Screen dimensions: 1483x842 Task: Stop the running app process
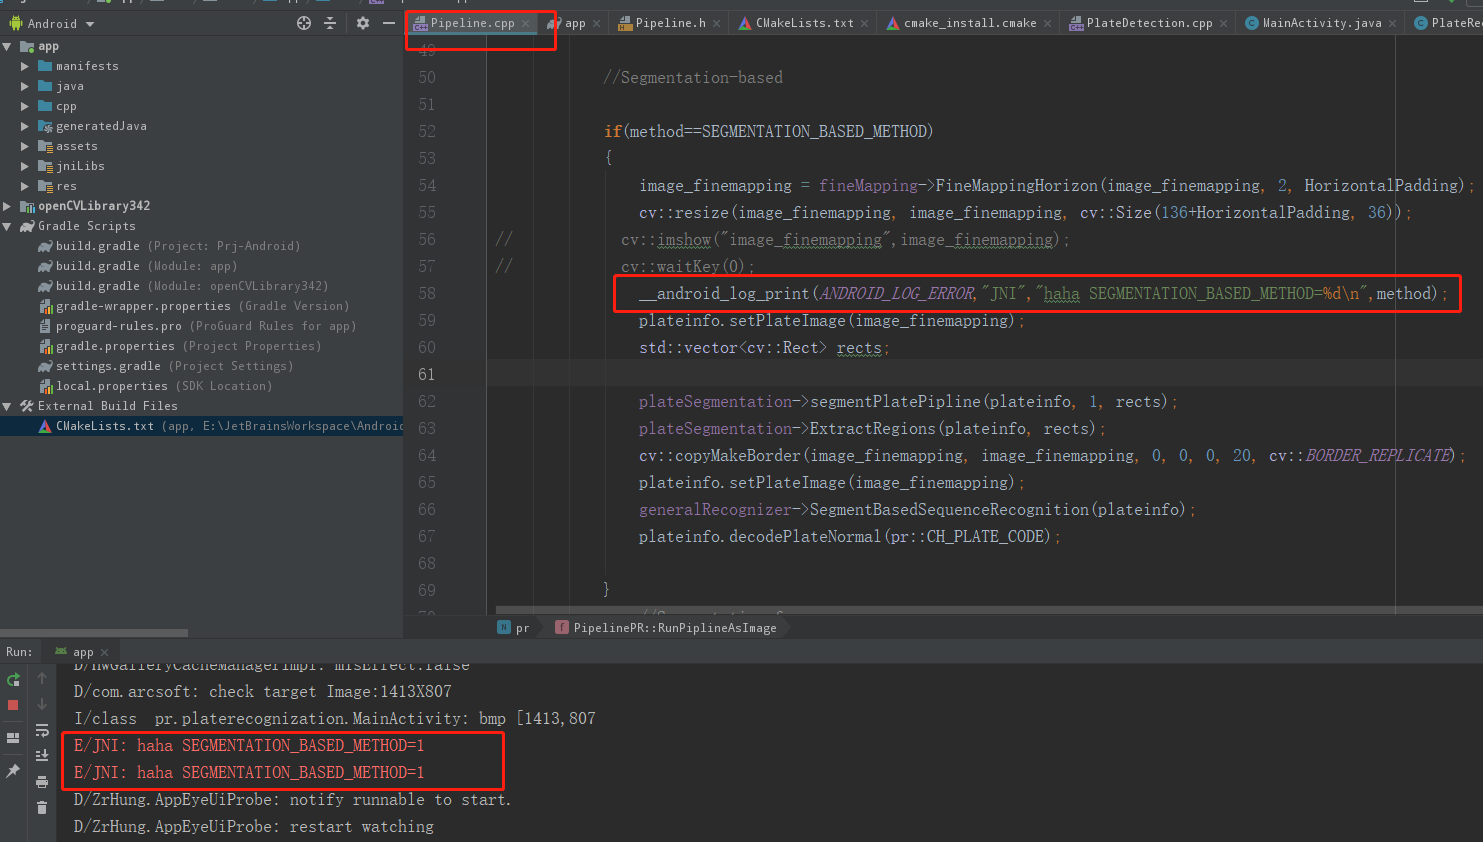coord(13,706)
